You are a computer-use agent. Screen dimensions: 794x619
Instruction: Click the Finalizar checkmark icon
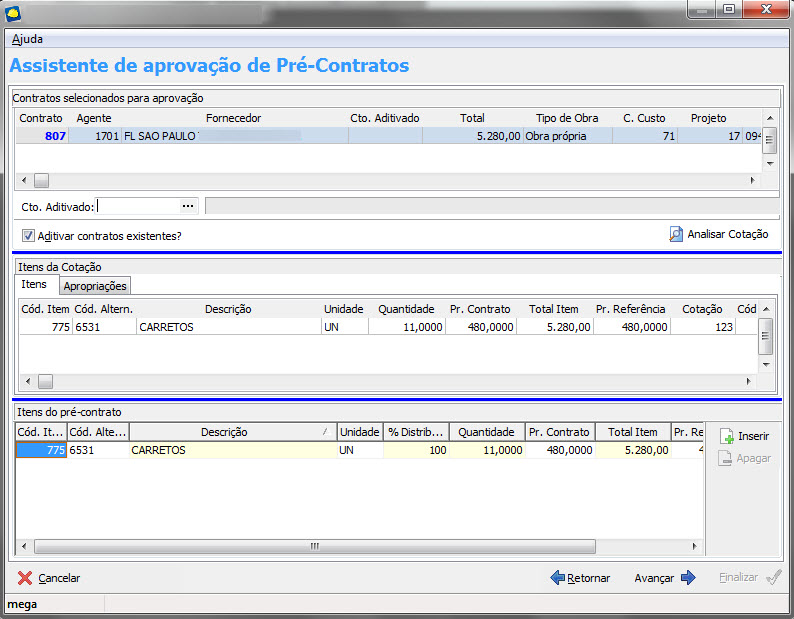pyautogui.click(x=773, y=578)
